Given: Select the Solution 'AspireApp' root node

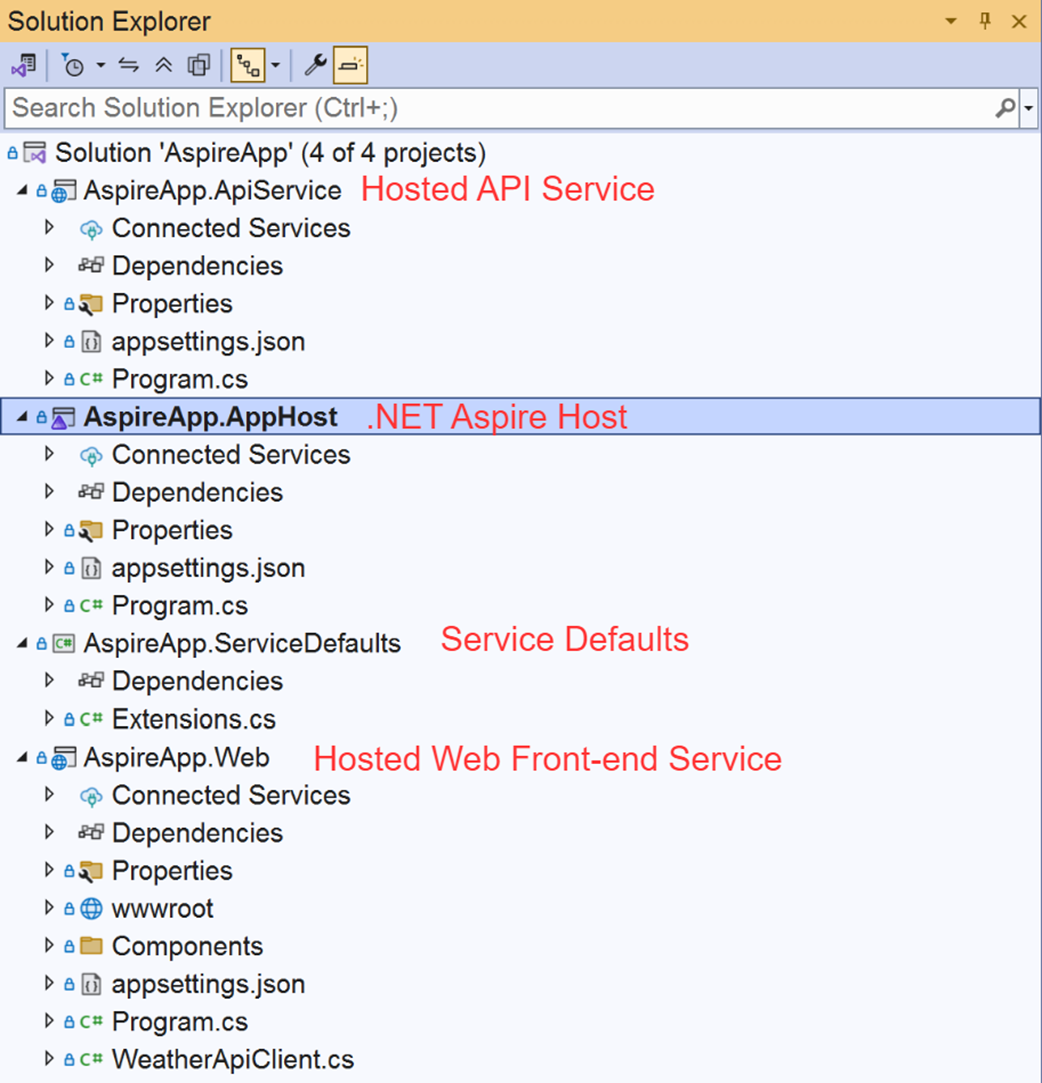Looking at the screenshot, I should coord(270,153).
